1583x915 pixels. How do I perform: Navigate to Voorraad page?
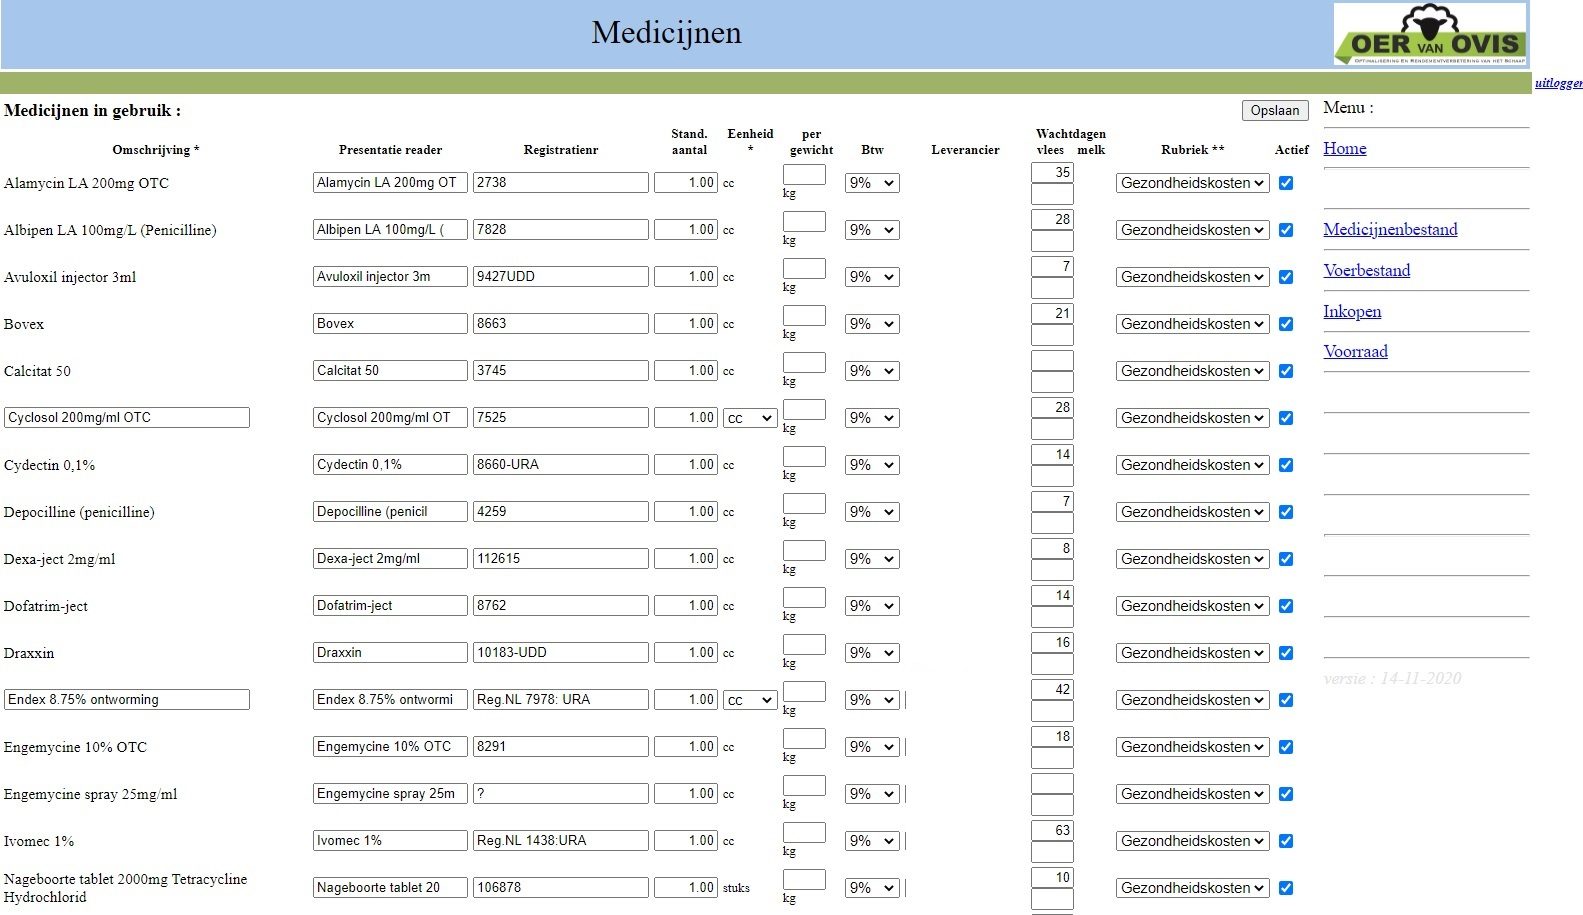(x=1355, y=351)
